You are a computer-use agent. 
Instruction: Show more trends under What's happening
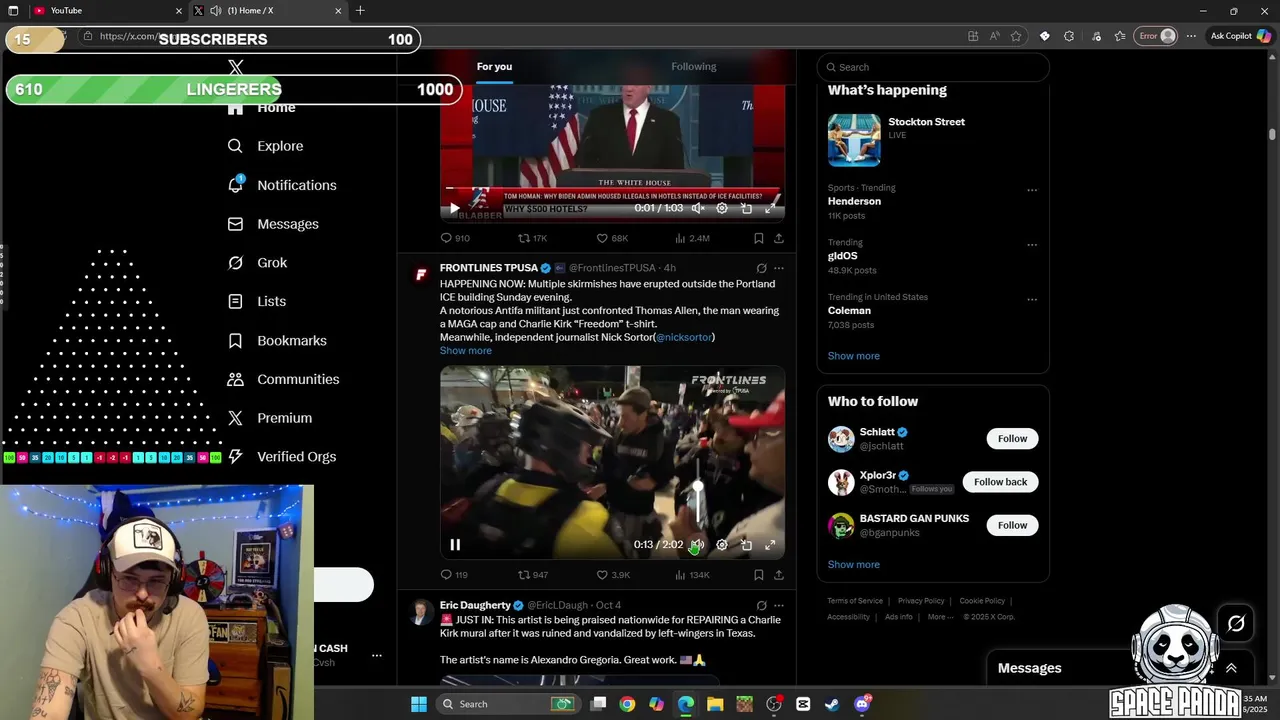coord(854,356)
